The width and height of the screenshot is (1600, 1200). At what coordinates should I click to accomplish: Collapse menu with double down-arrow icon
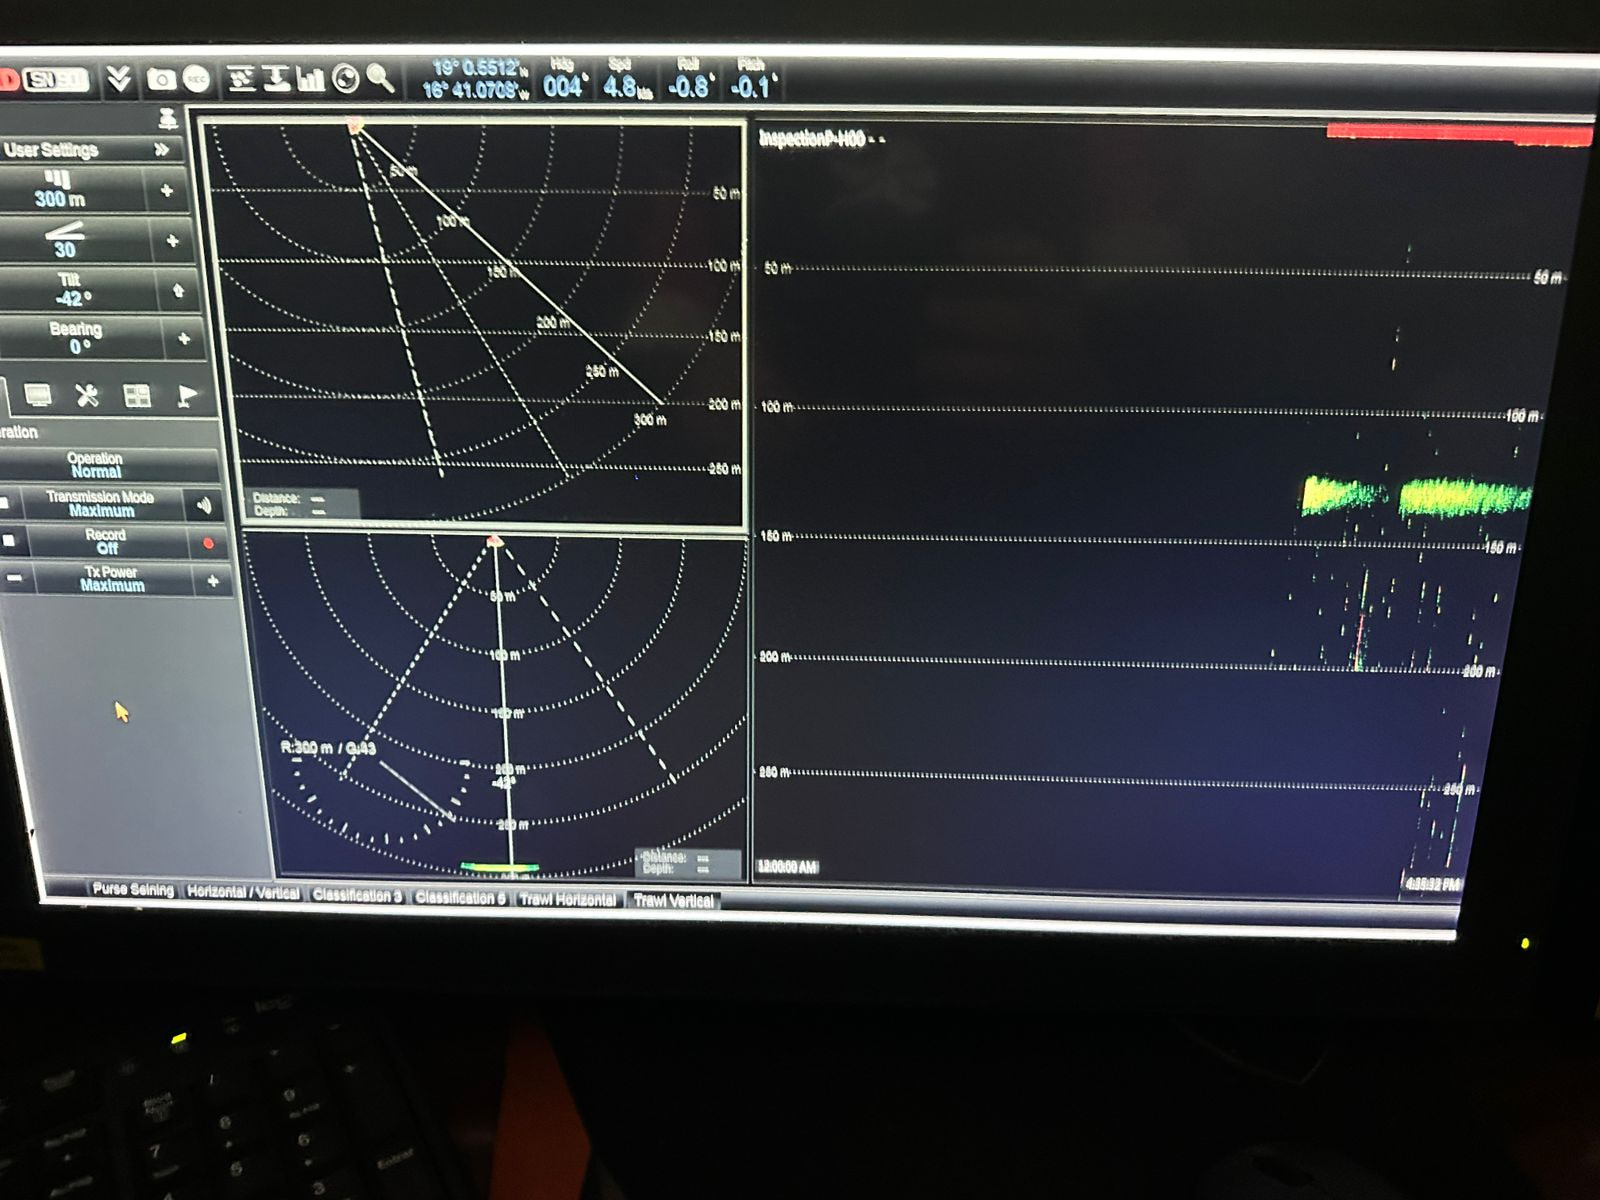119,79
